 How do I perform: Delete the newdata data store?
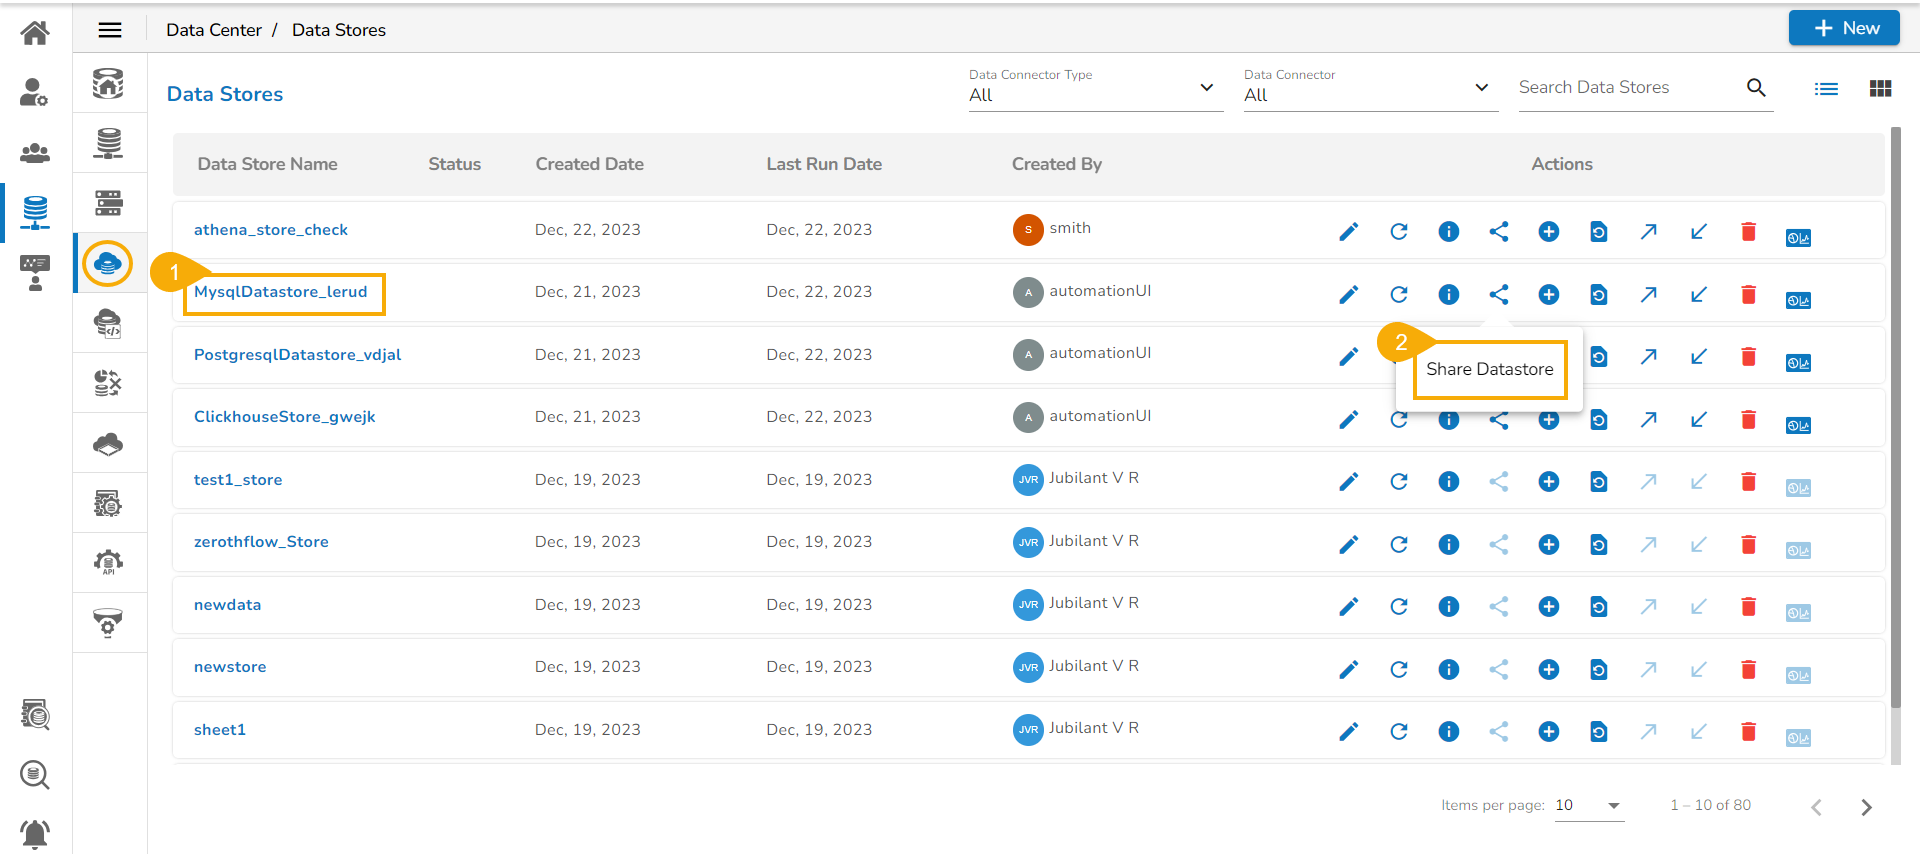(1748, 606)
